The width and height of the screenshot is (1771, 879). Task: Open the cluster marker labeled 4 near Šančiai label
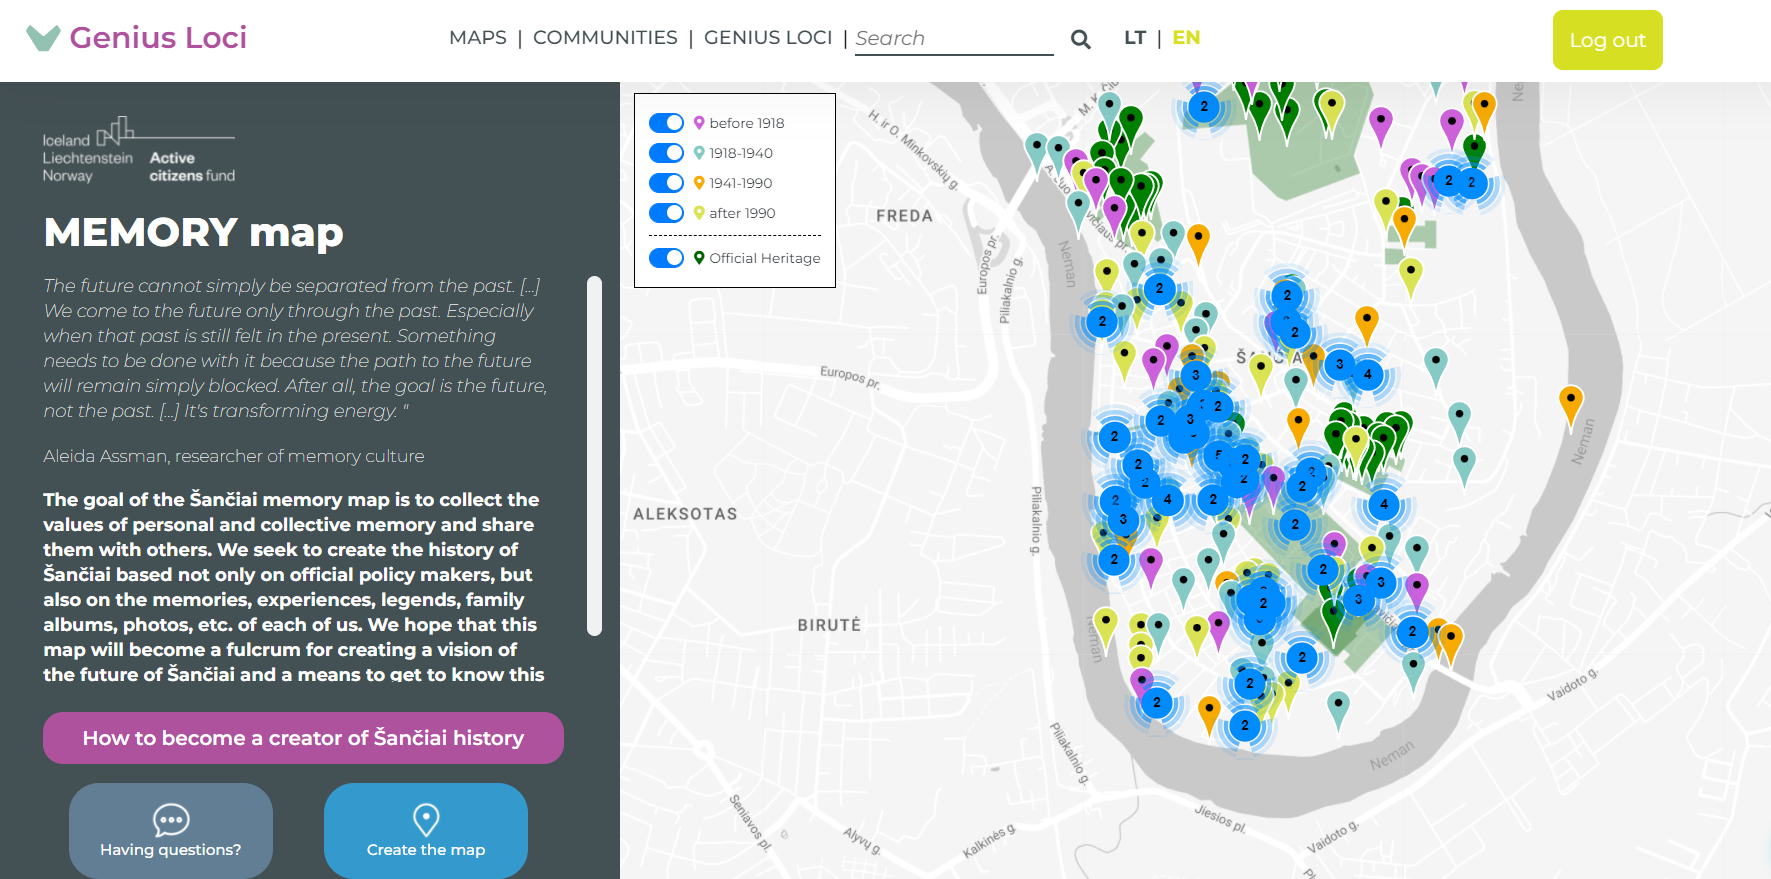[x=1367, y=375]
